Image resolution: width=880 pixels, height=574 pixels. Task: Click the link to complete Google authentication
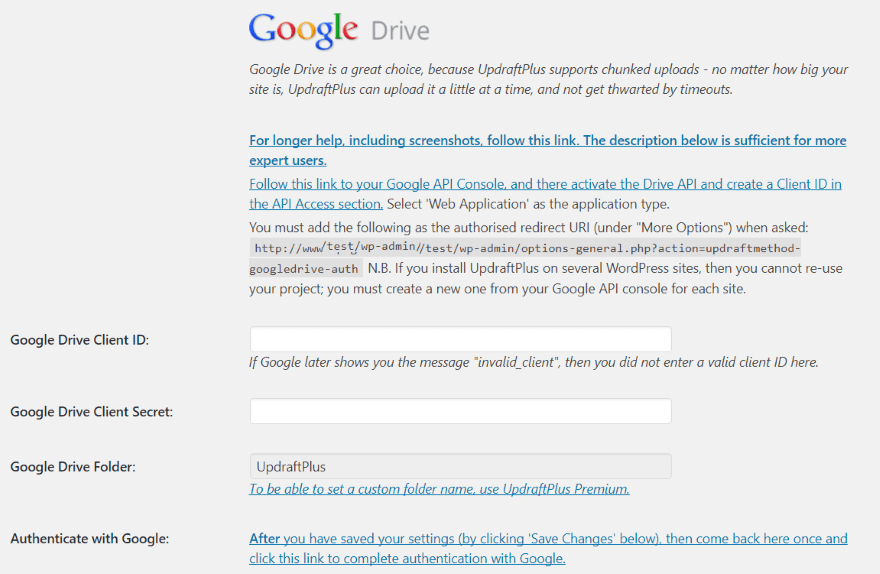point(547,548)
